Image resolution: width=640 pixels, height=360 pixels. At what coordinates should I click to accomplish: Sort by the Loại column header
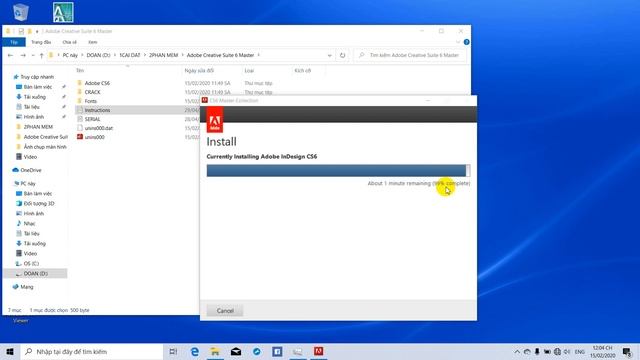pos(249,71)
